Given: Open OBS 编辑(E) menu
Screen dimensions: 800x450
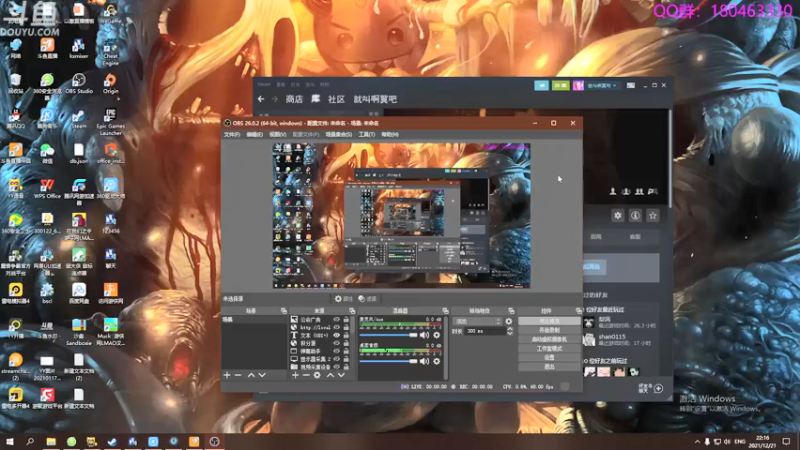Looking at the screenshot, I should (255, 135).
